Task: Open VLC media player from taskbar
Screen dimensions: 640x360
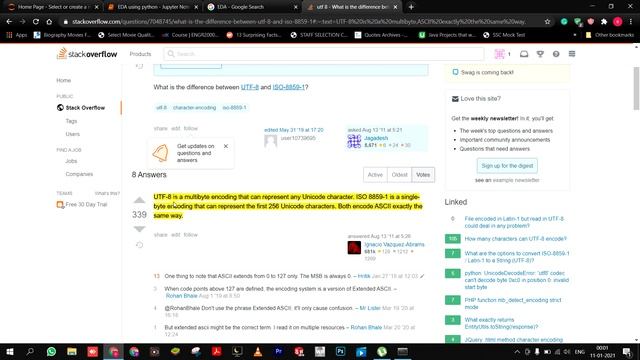Action: click(x=258, y=351)
